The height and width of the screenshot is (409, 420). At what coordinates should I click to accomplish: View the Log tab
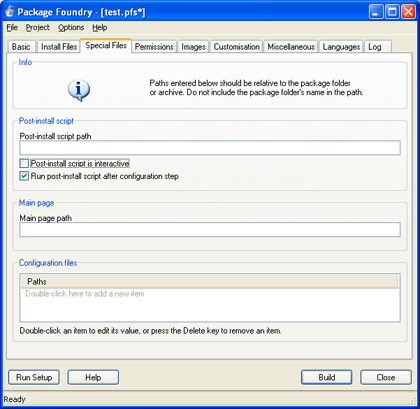coord(378,47)
